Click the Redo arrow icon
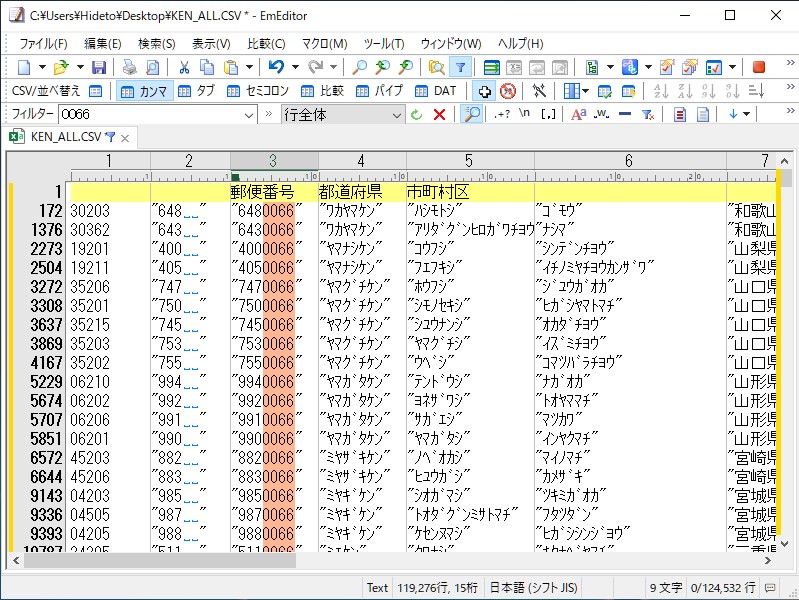The image size is (799, 600). pyautogui.click(x=315, y=67)
